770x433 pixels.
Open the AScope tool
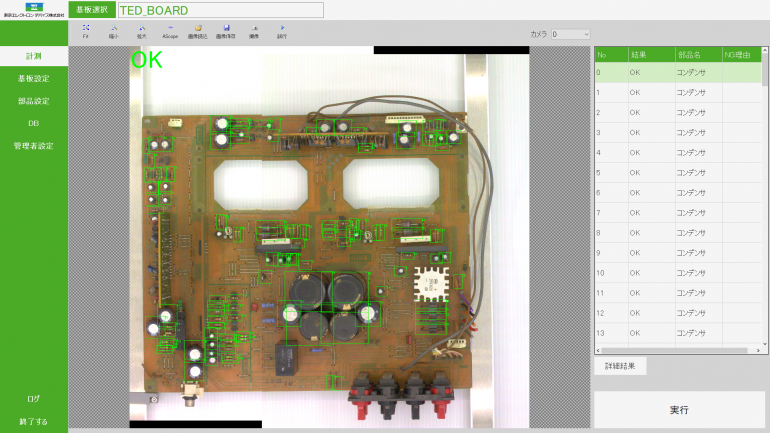coord(170,31)
